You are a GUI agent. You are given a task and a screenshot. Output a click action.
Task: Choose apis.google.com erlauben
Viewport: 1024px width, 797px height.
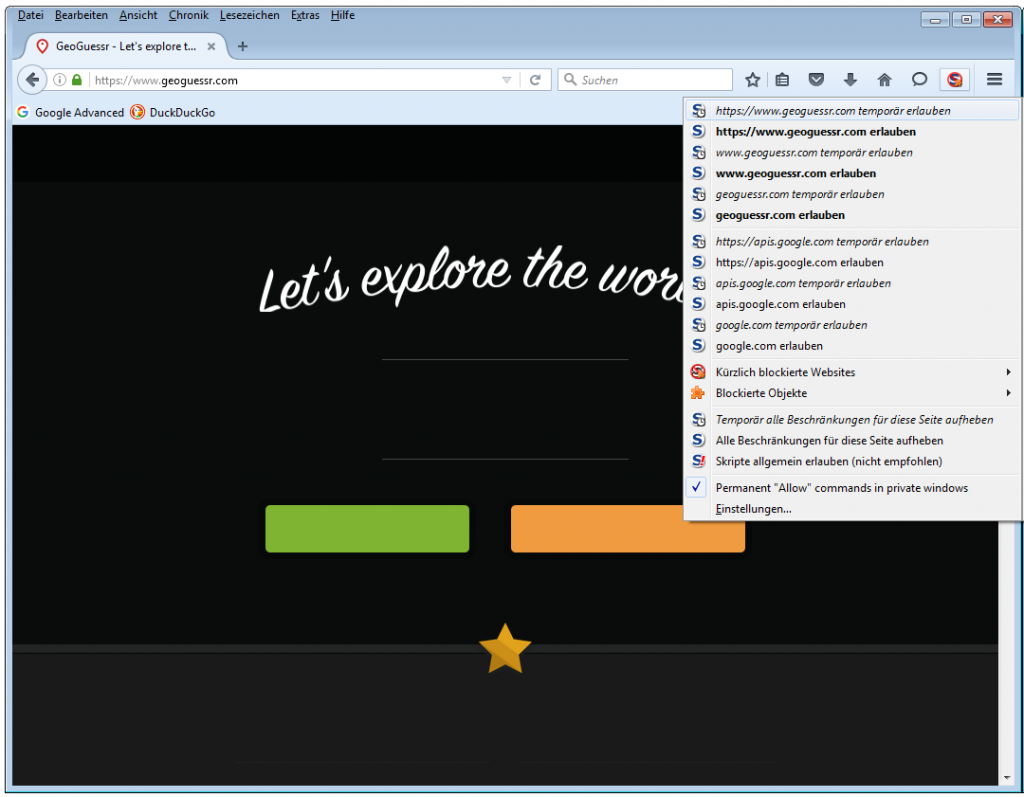coord(852,304)
